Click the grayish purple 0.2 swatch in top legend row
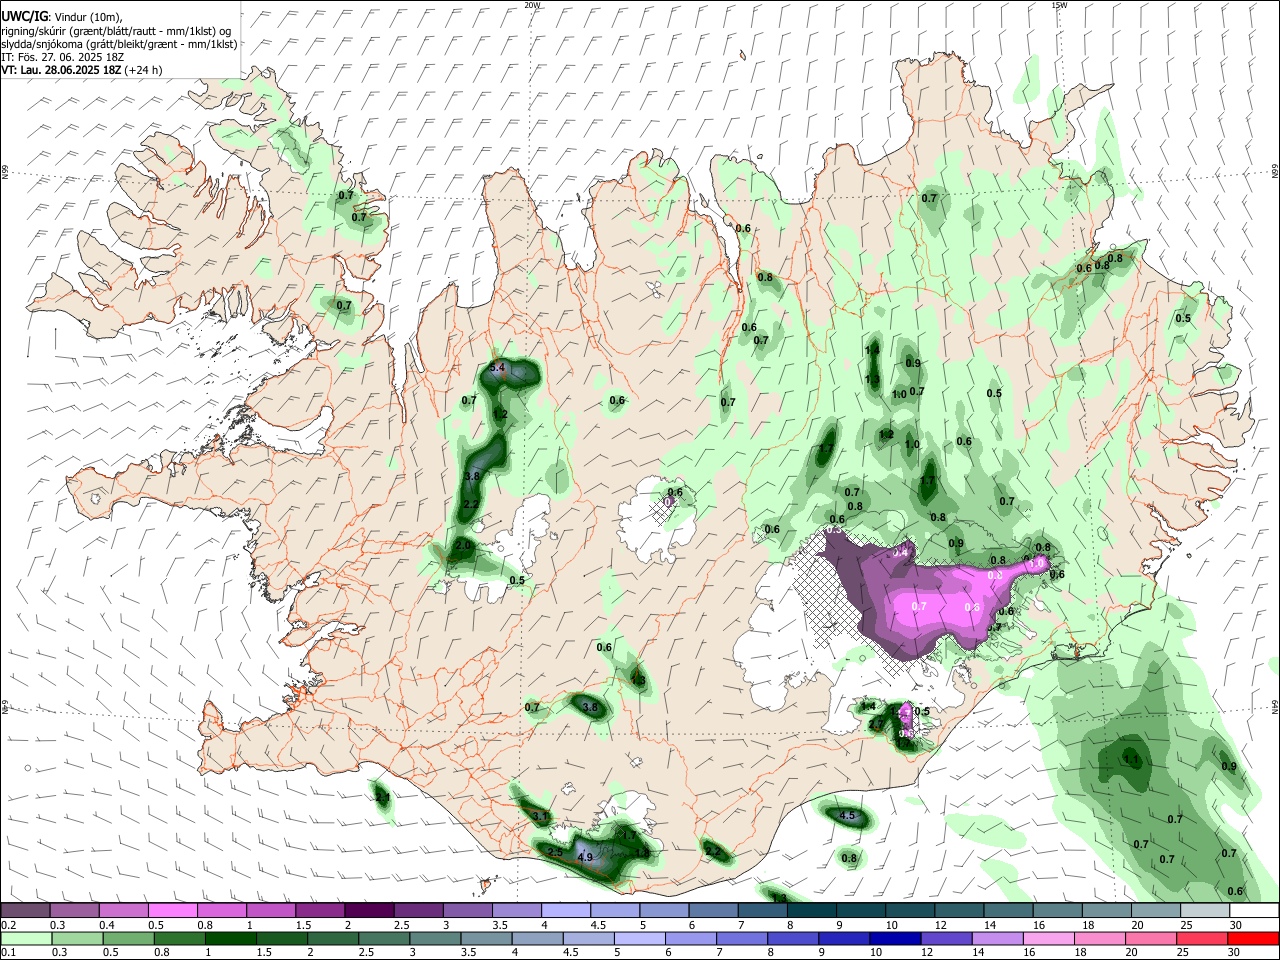1280x960 pixels. (25, 911)
